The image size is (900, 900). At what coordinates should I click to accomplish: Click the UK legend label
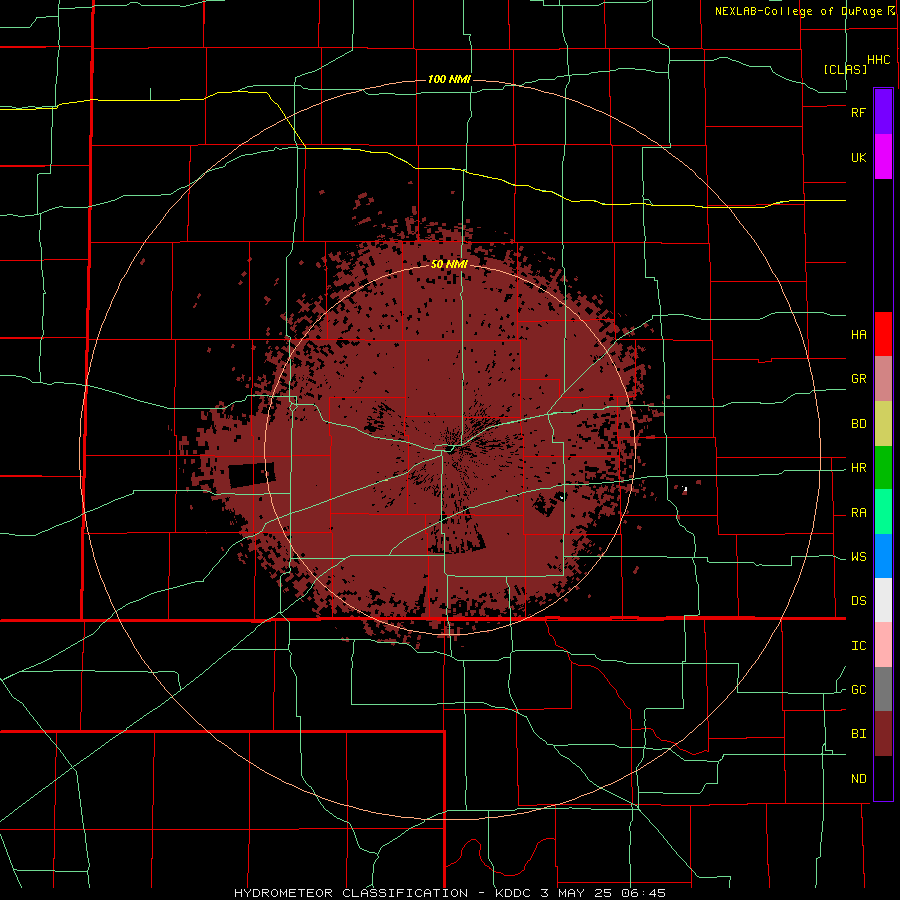coord(858,158)
